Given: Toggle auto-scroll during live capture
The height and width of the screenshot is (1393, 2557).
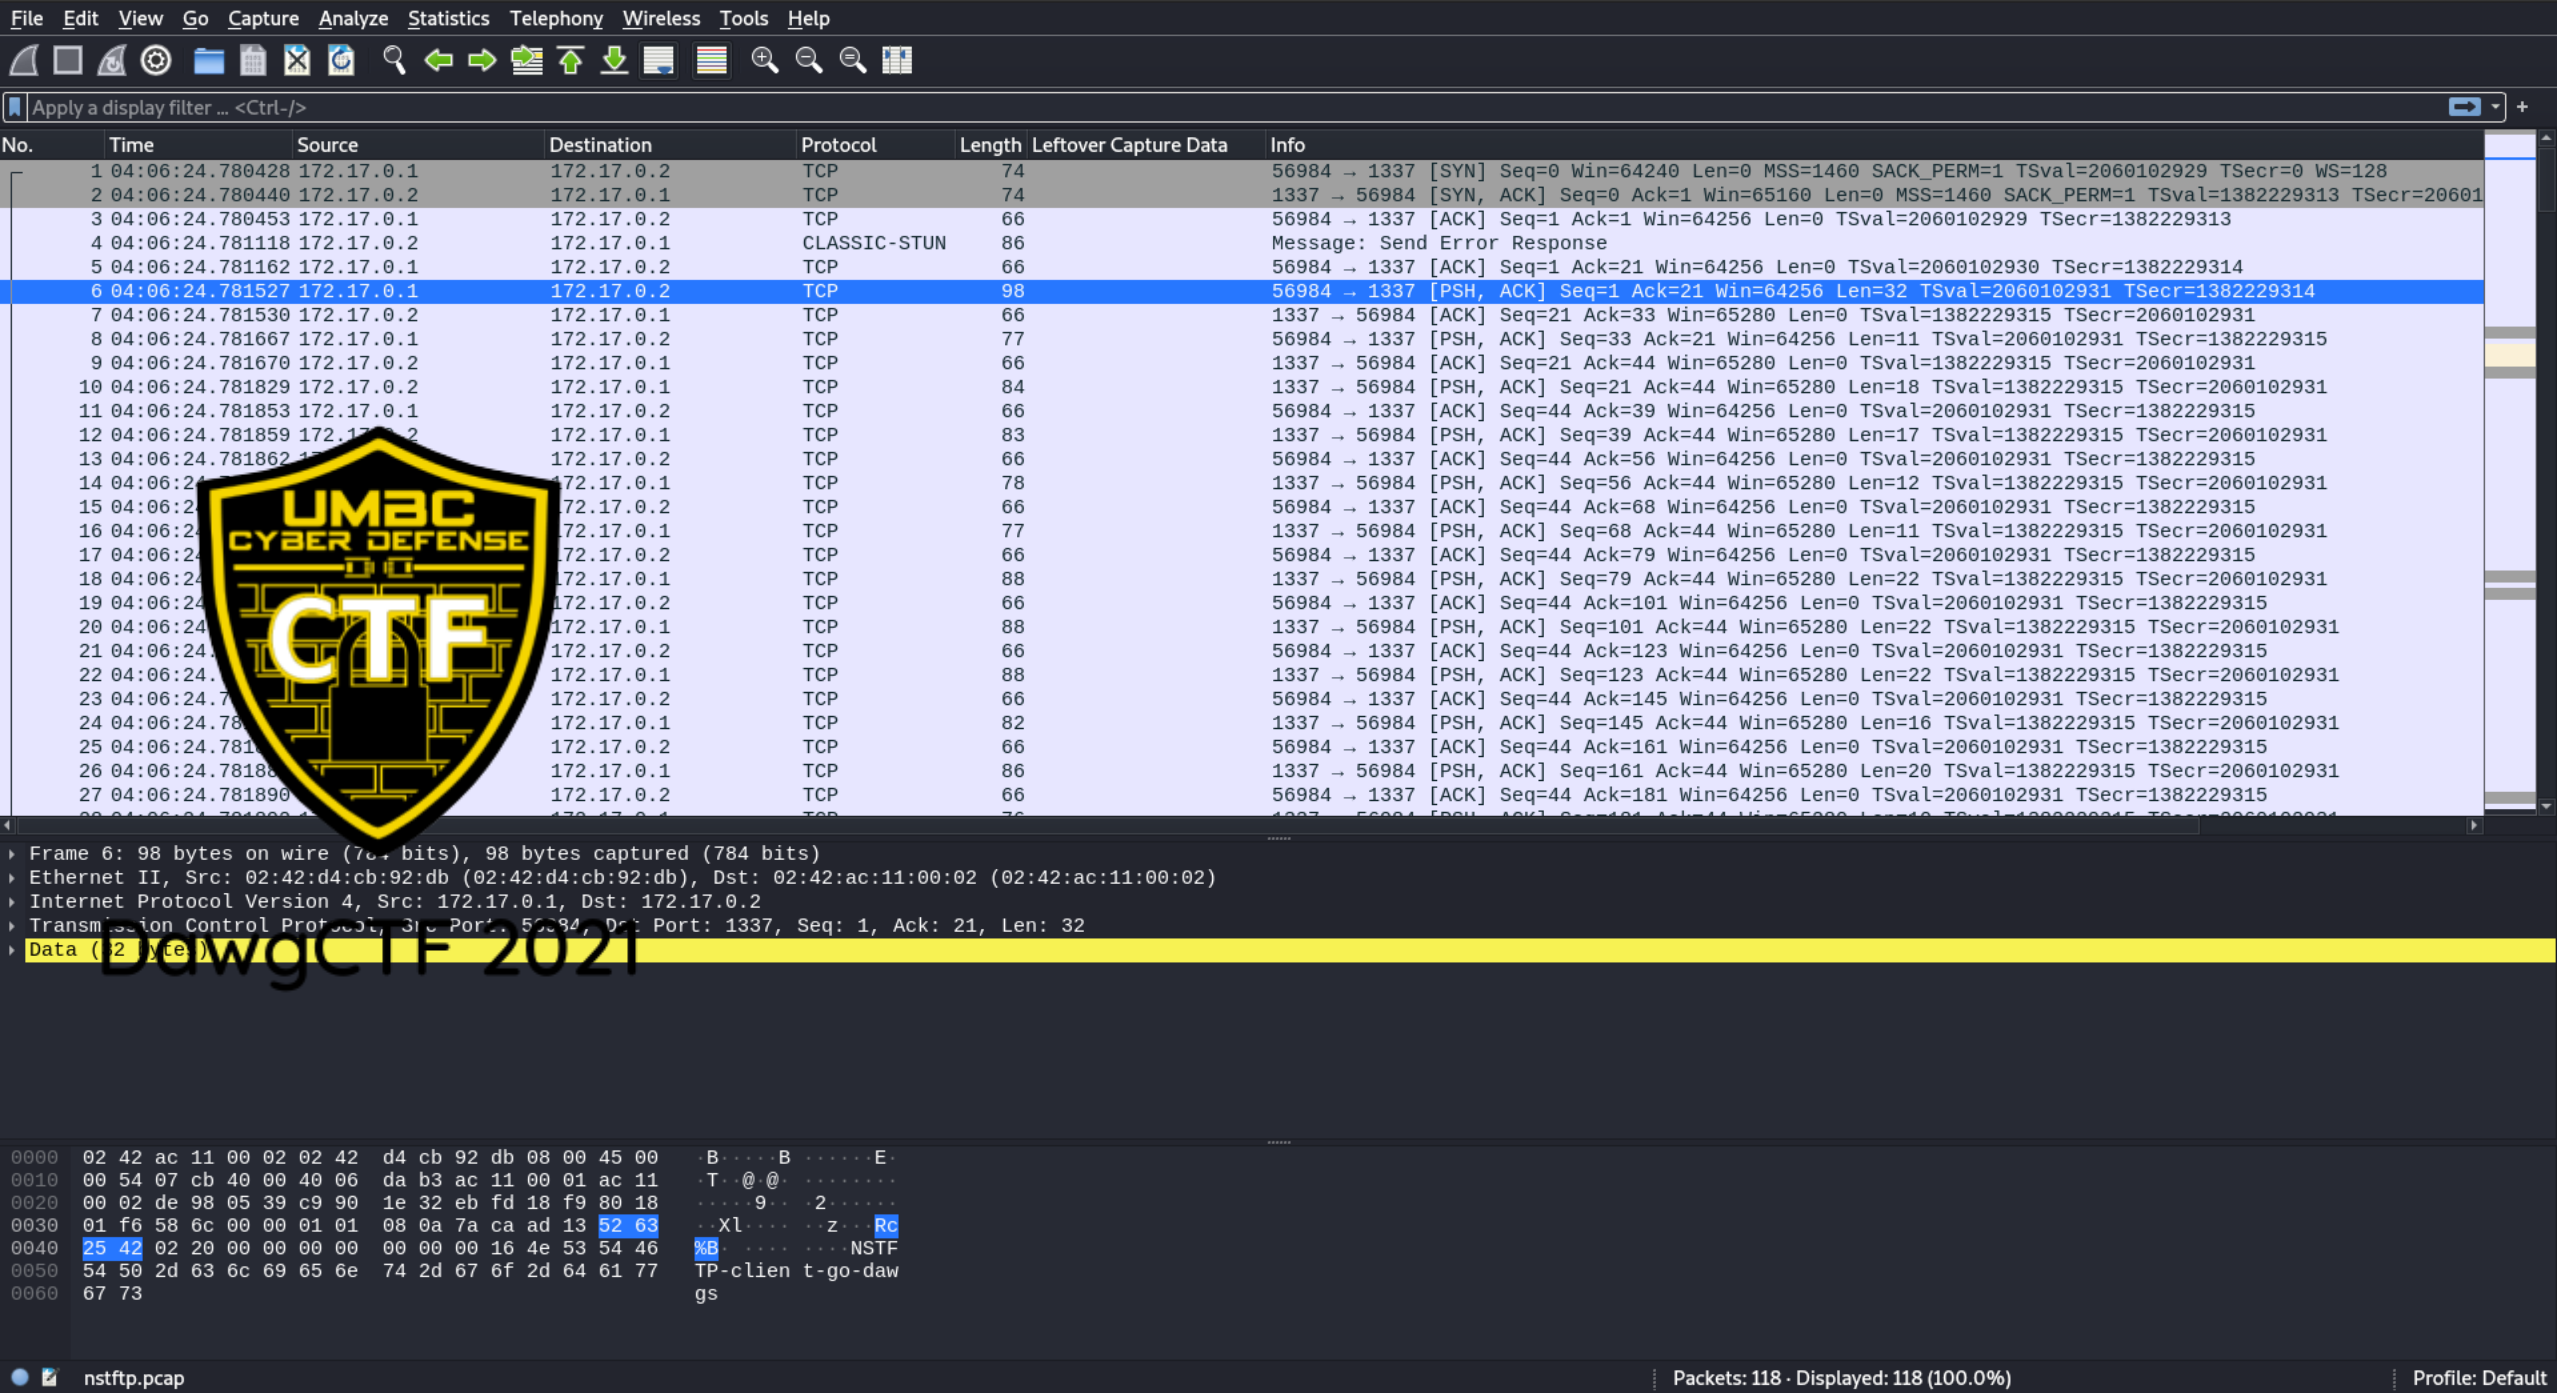Looking at the screenshot, I should [657, 60].
